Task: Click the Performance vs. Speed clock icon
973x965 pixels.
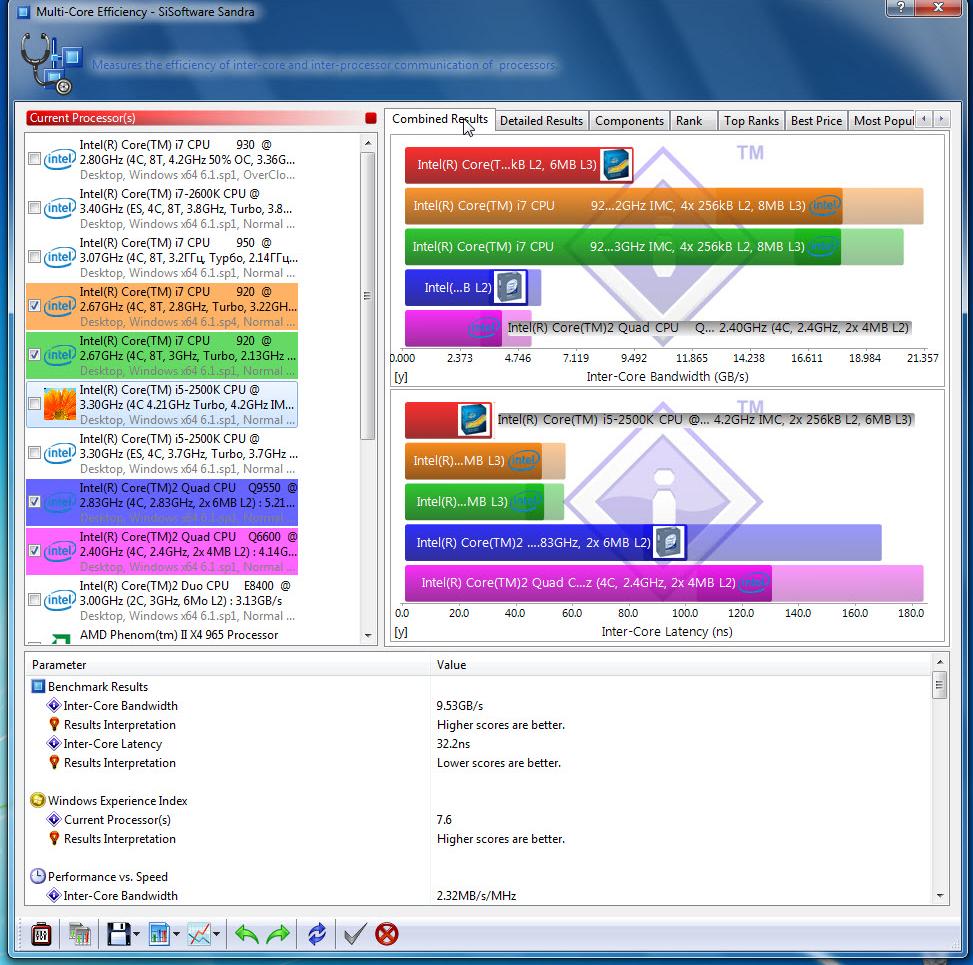Action: coord(38,876)
